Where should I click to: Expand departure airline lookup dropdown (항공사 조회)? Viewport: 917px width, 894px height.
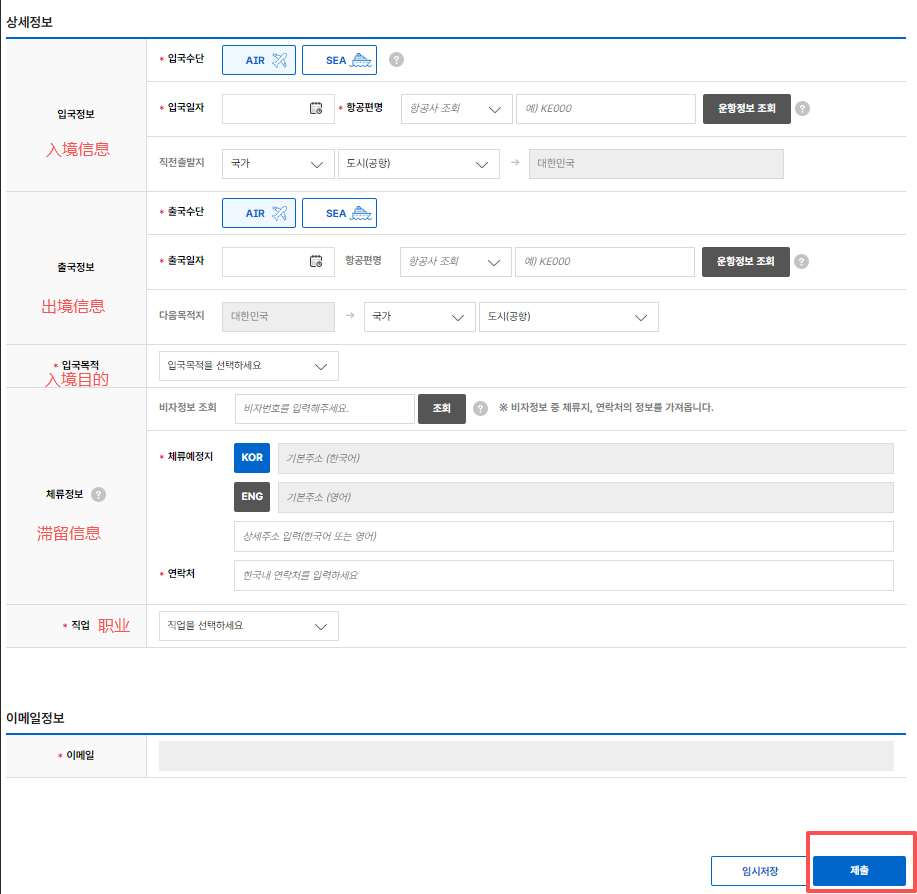pos(456,261)
